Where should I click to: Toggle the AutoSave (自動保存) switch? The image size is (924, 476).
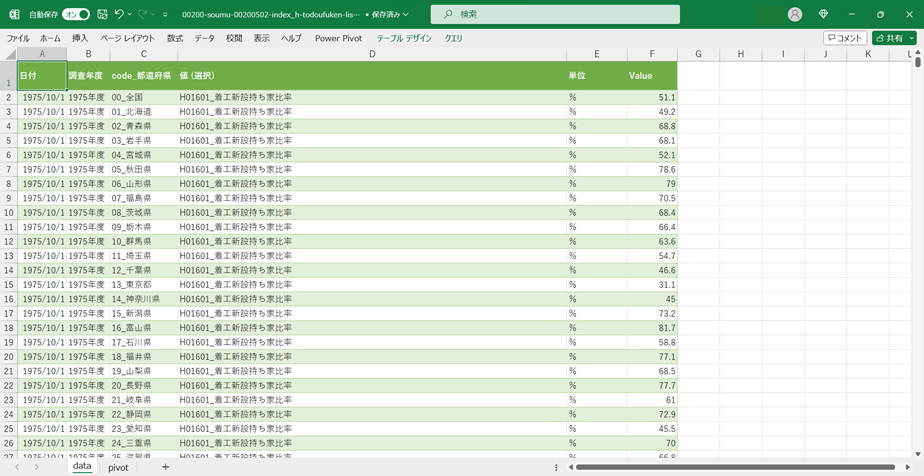tap(75, 15)
